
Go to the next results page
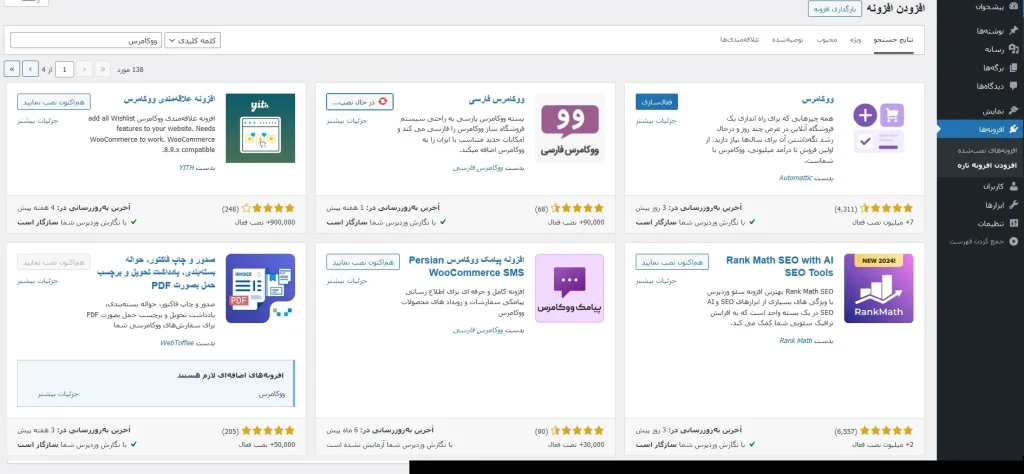click(x=30, y=69)
